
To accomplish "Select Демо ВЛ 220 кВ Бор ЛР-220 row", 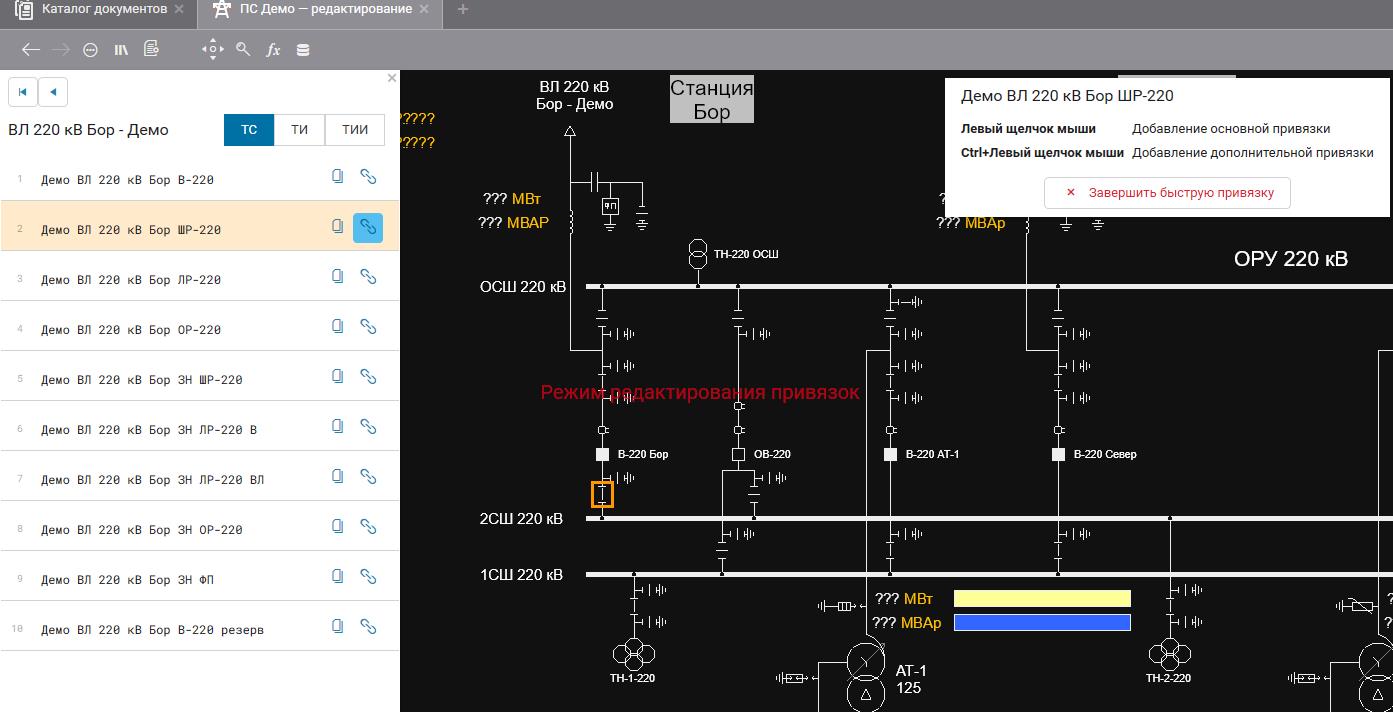I will click(x=130, y=280).
